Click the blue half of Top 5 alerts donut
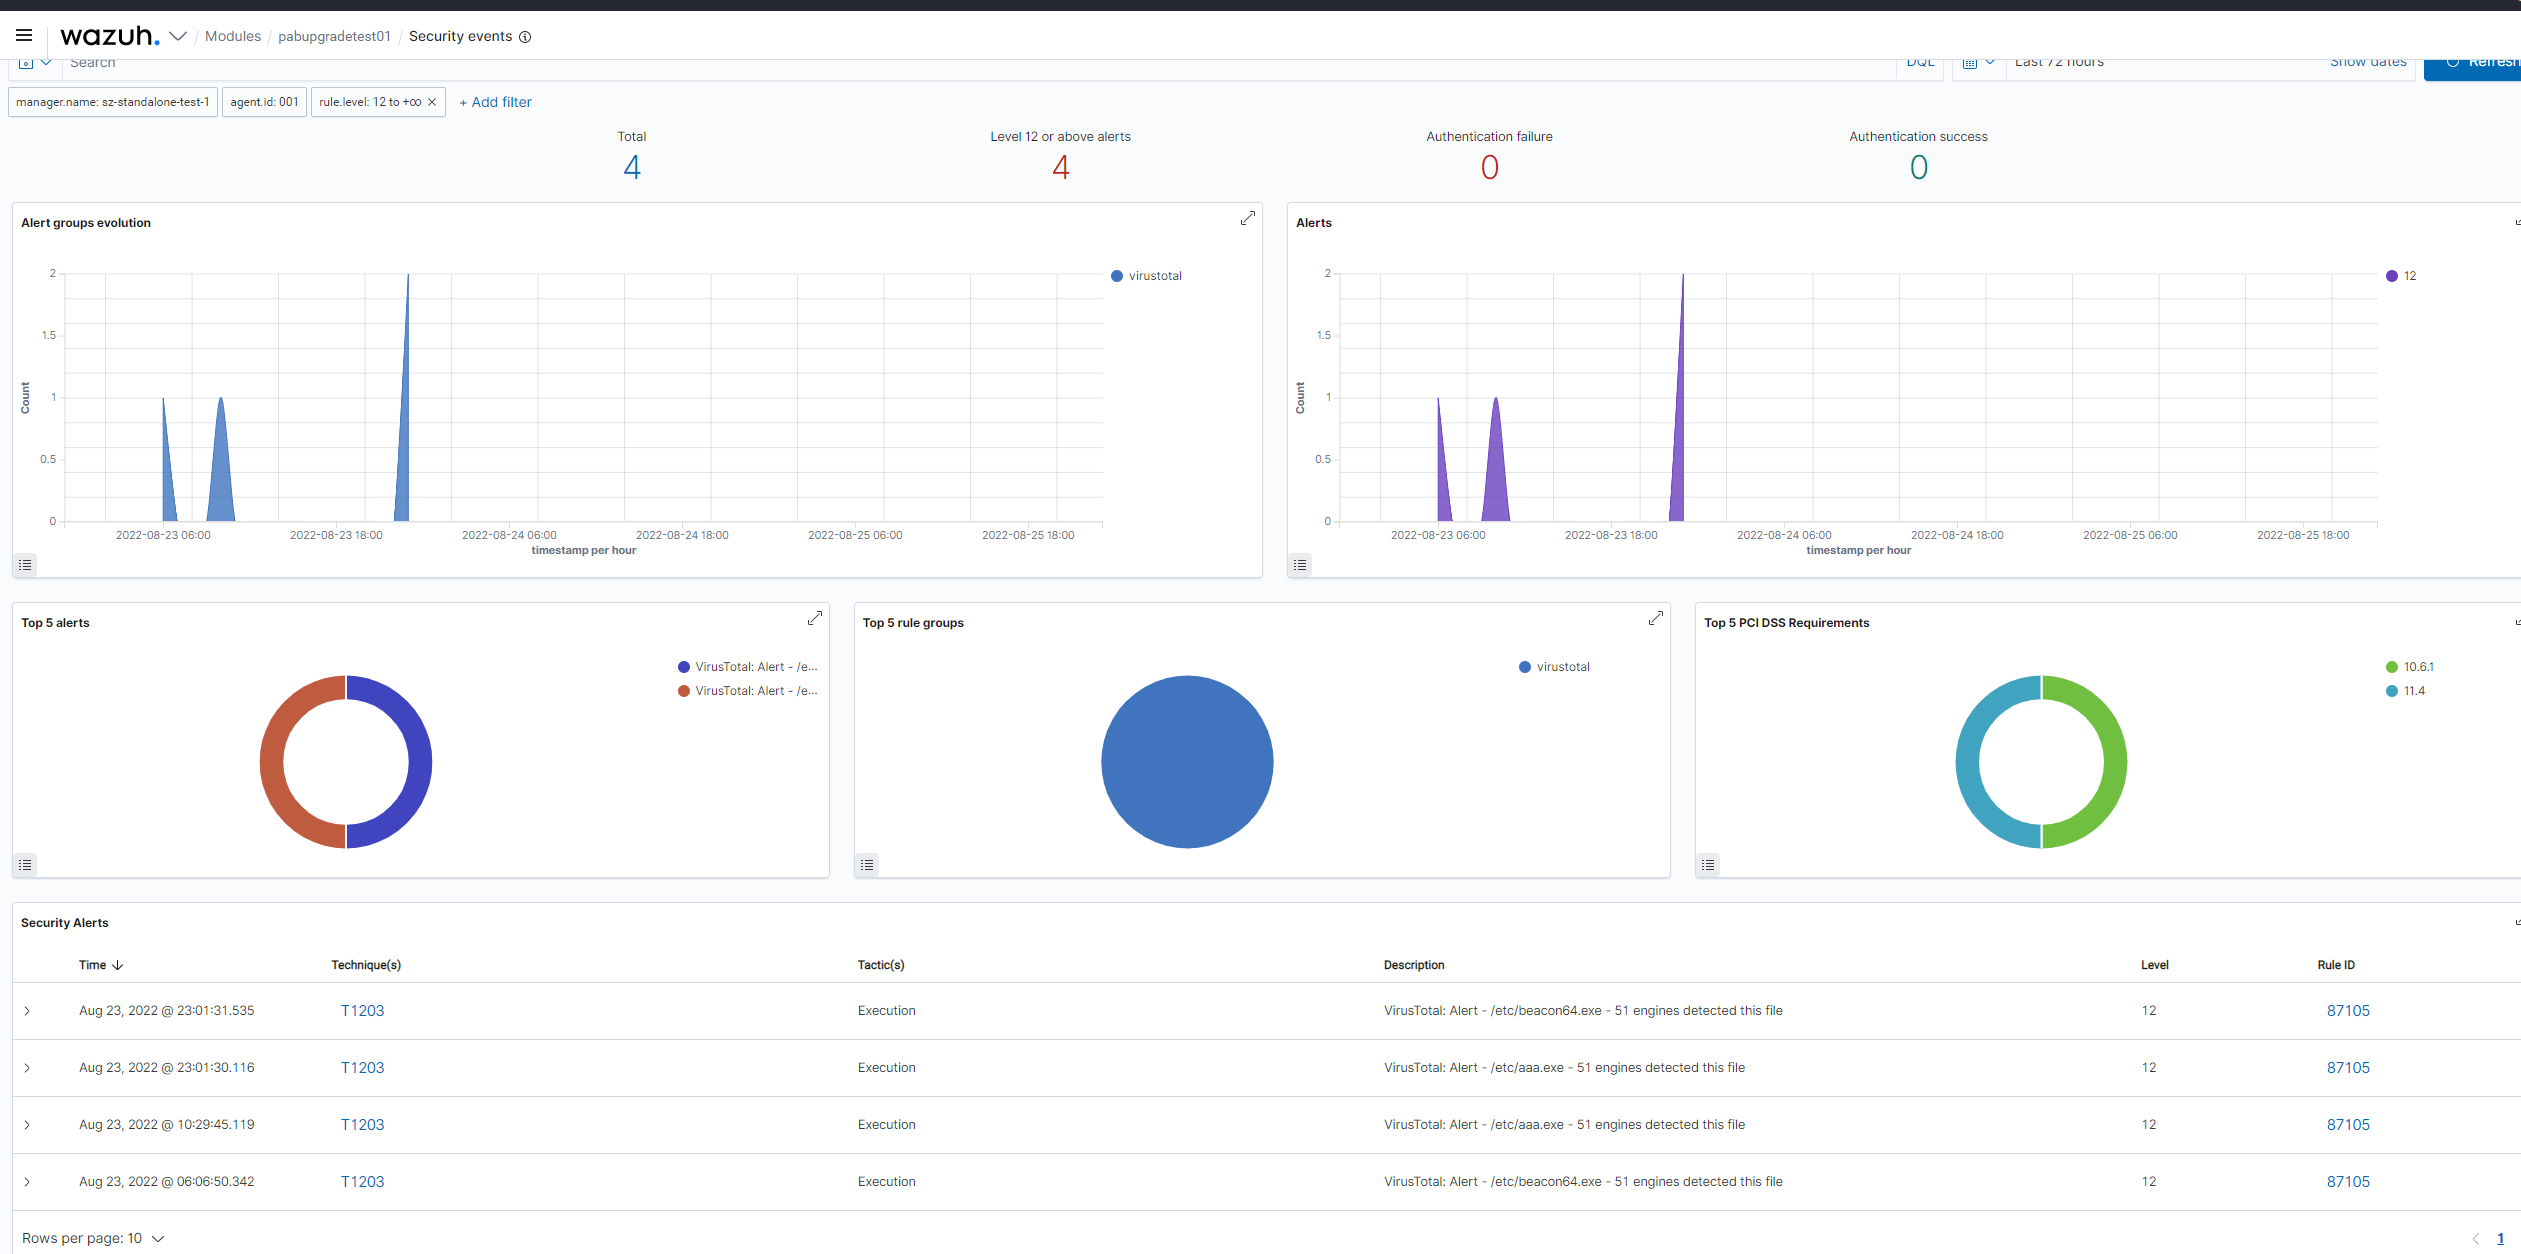2521x1254 pixels. (x=419, y=762)
